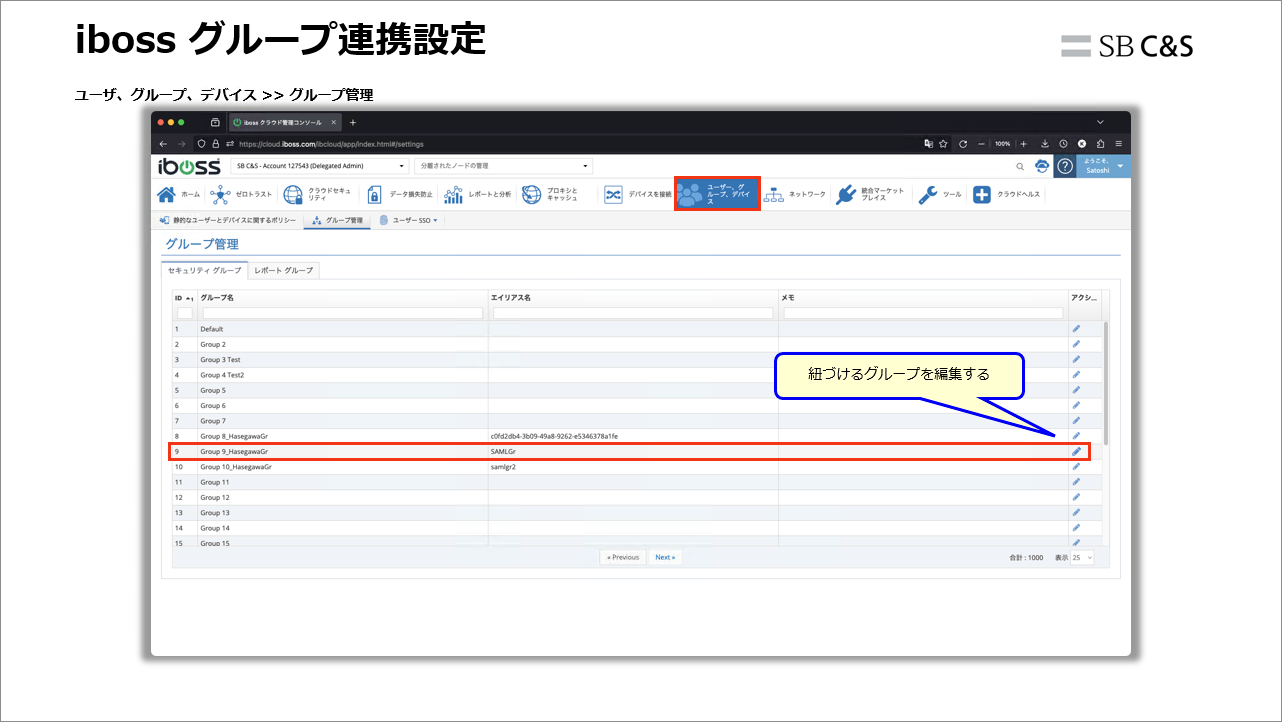Screen dimensions: 1282x722
Task: Switch to the レポート グループ tab
Action: click(282, 270)
